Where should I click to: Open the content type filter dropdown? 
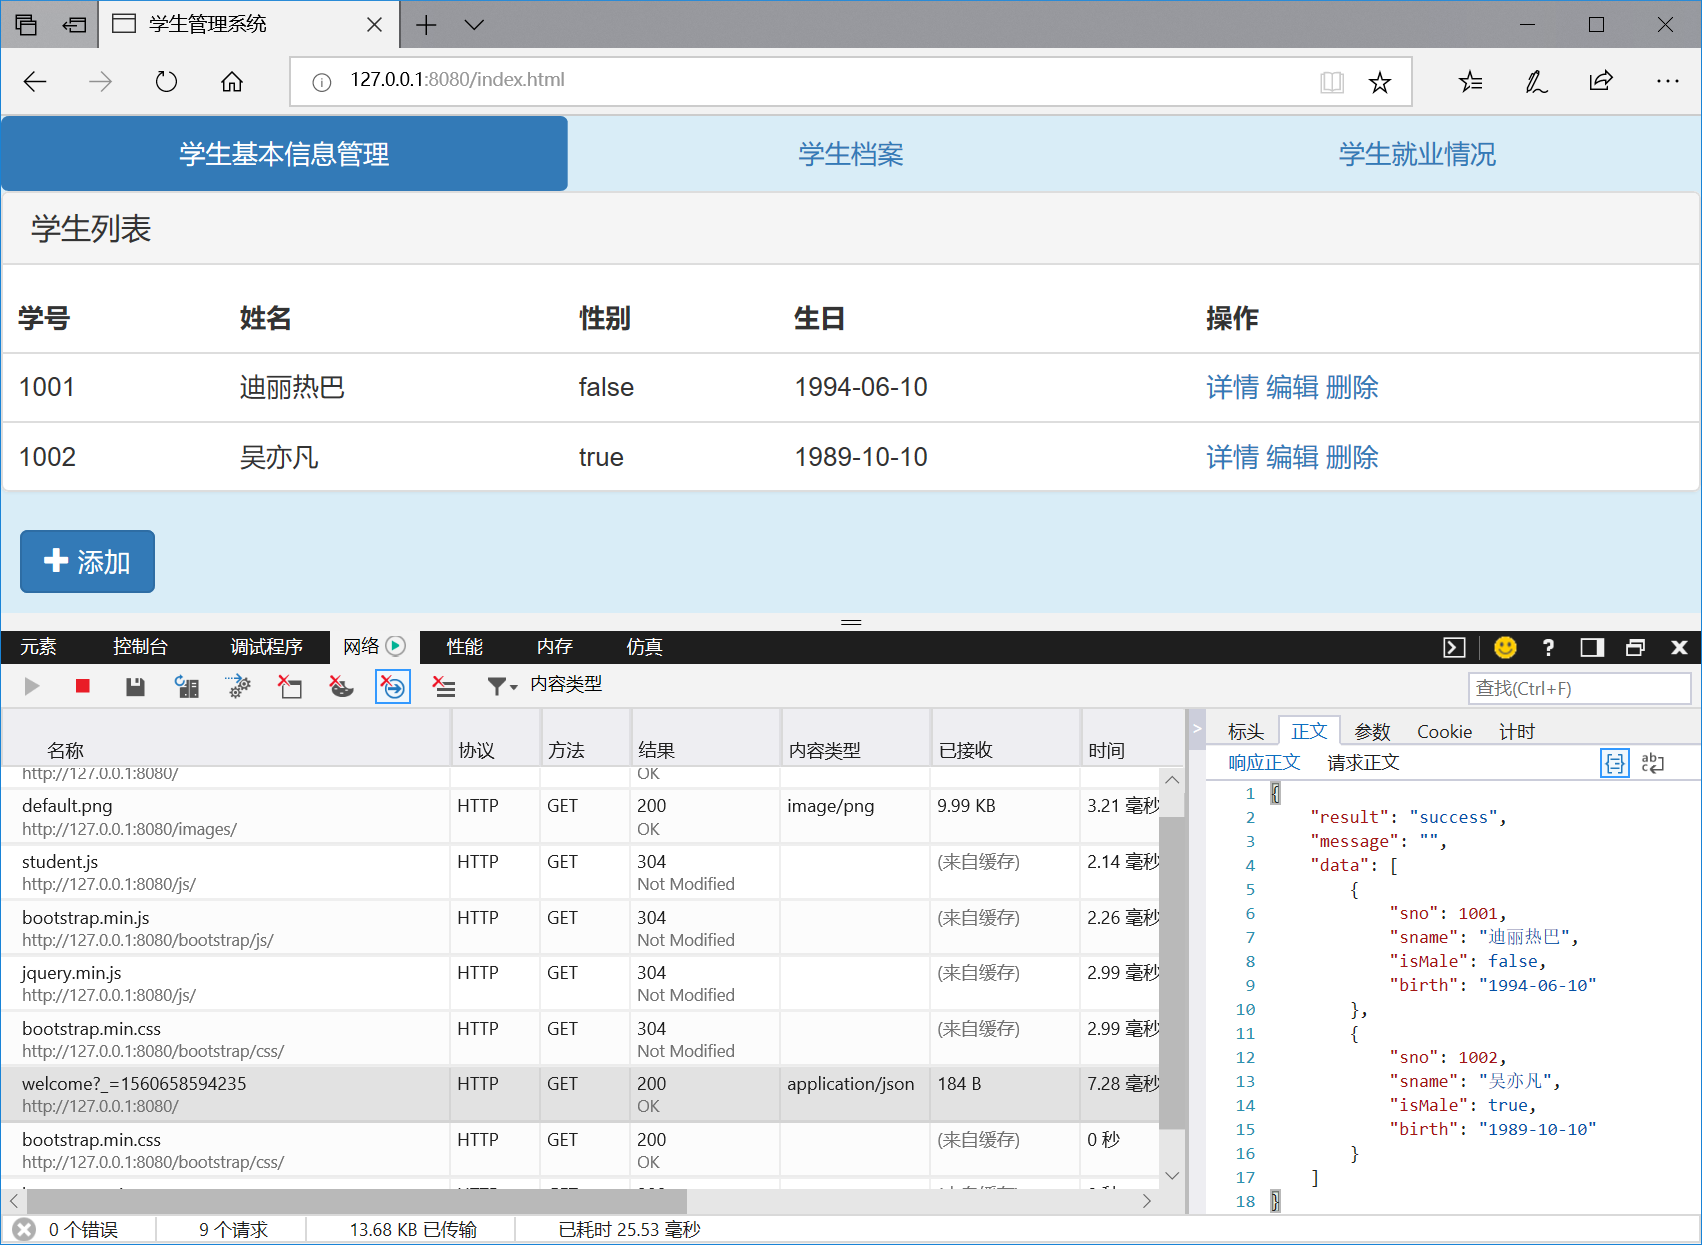[x=502, y=686]
